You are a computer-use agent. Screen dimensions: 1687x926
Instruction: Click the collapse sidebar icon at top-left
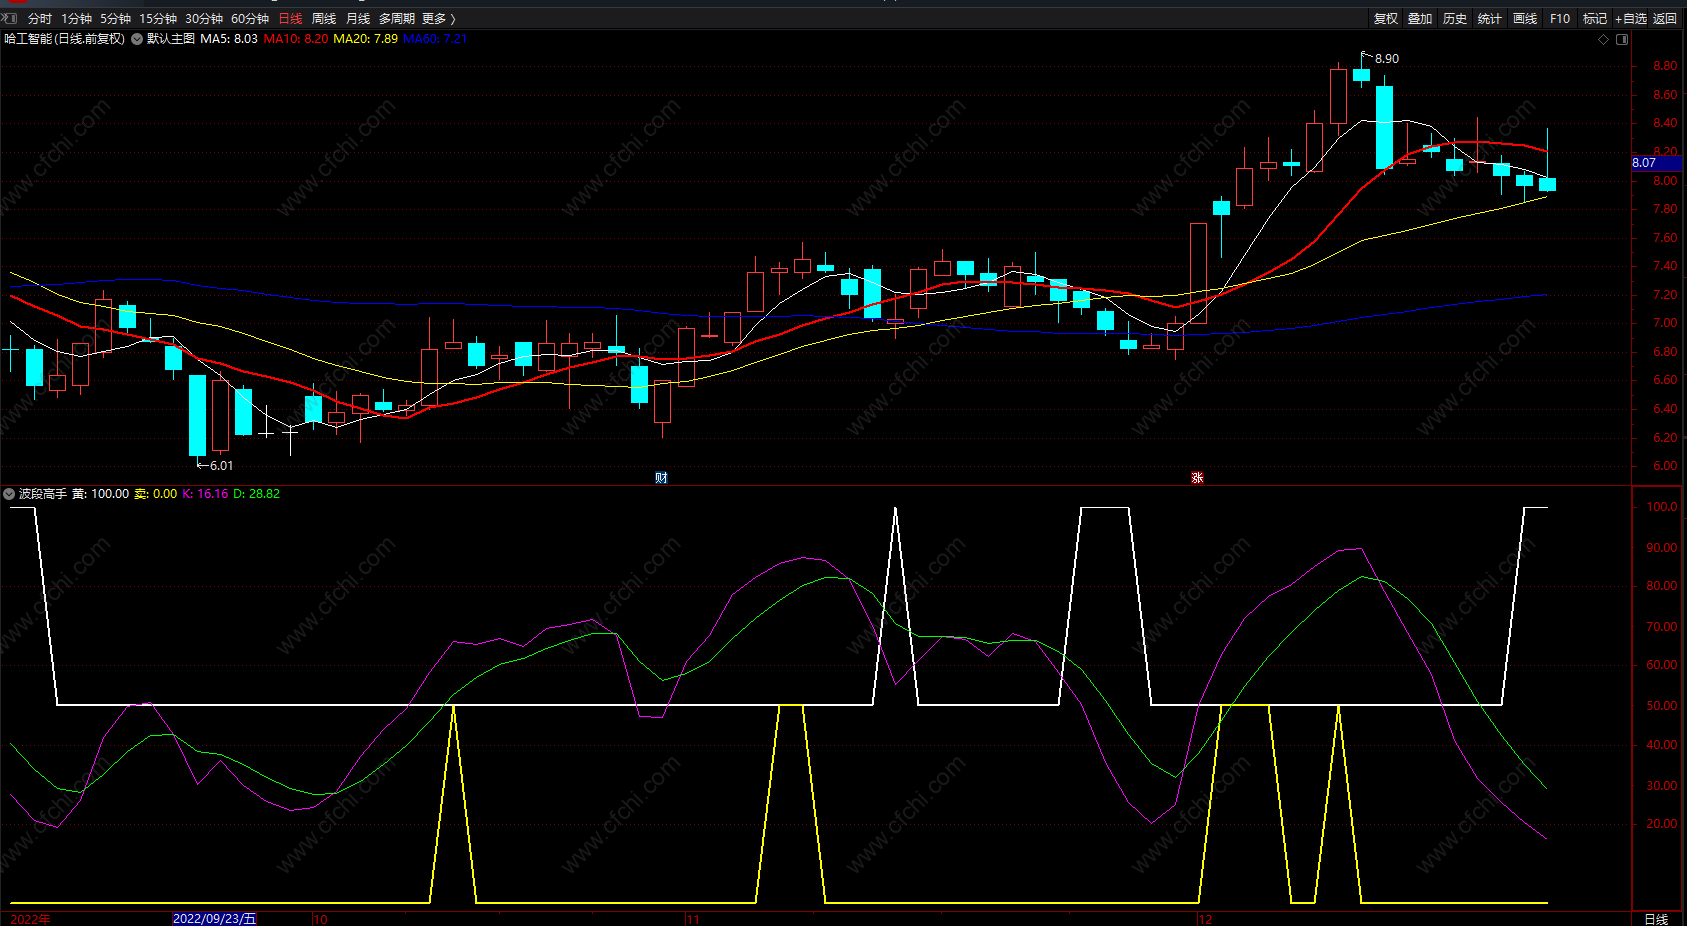click(9, 18)
